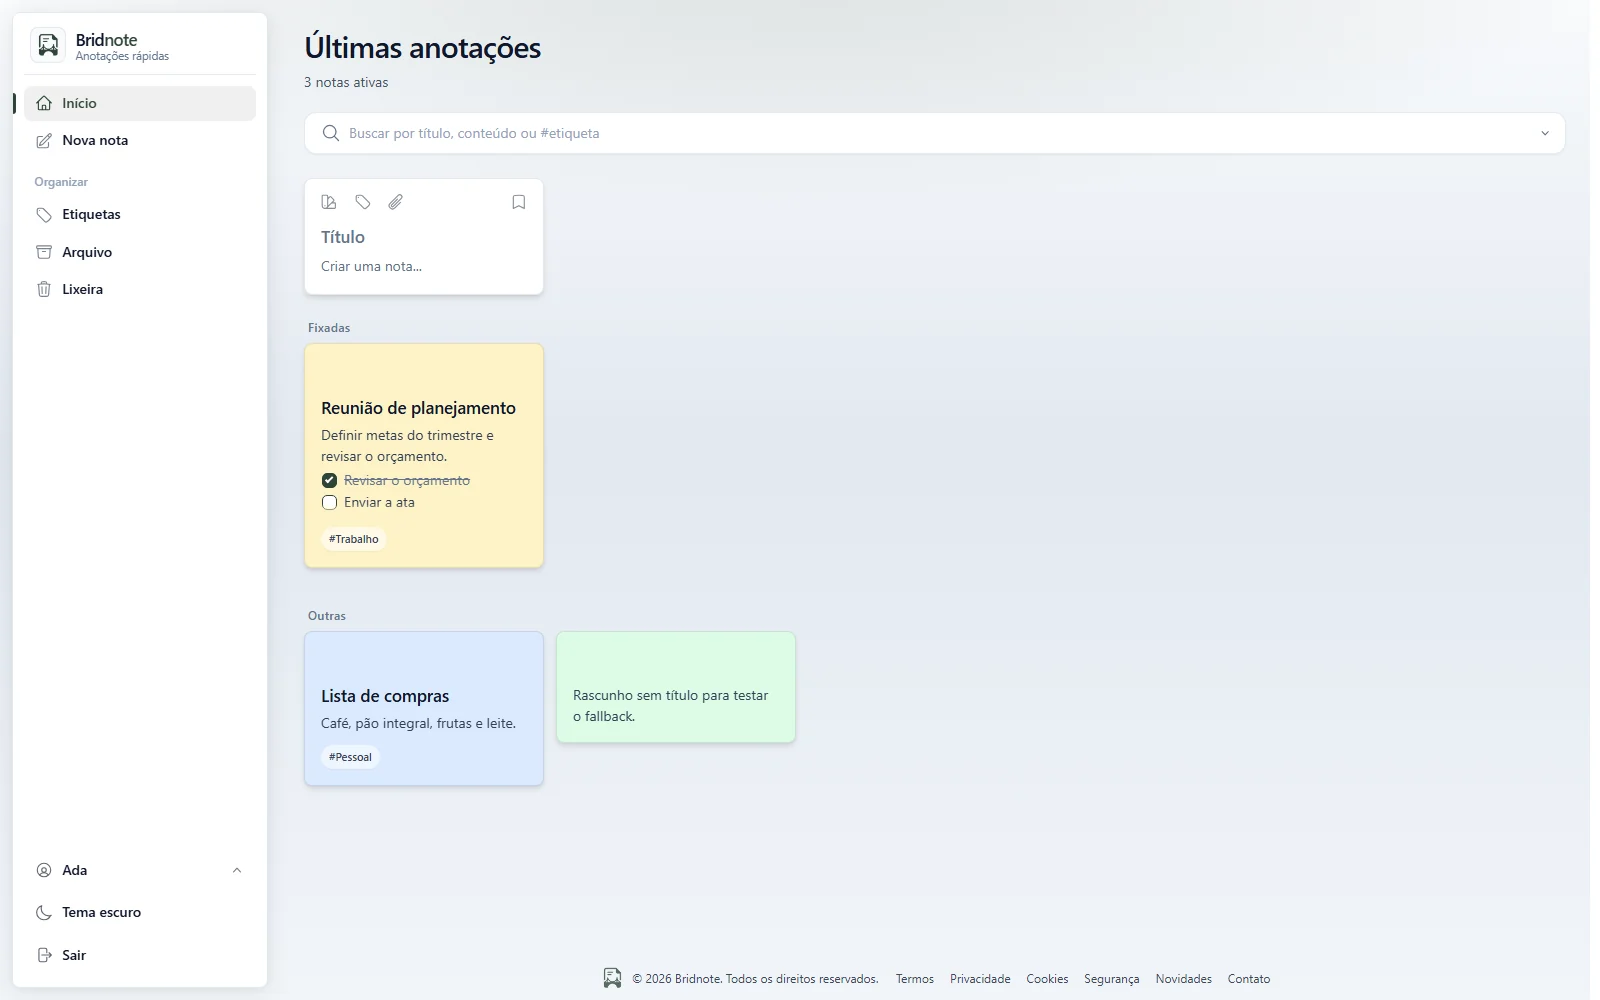This screenshot has height=1000, width=1600.
Task: Click the 'Últimas anotações' heading
Action: click(x=423, y=48)
